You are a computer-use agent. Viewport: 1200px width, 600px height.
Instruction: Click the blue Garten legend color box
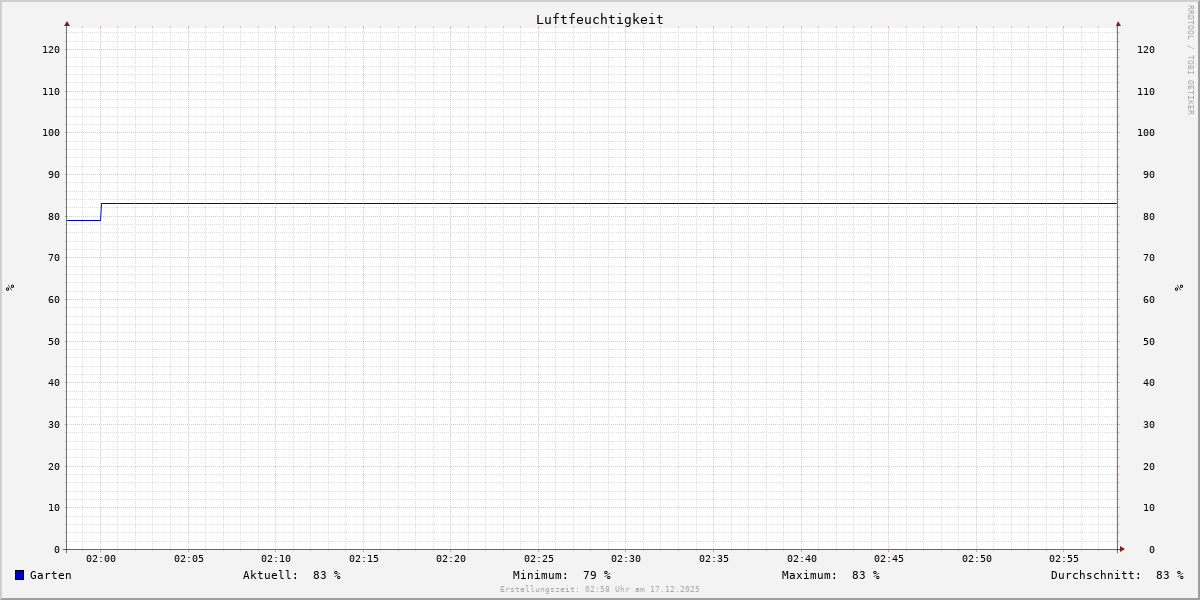point(19,575)
